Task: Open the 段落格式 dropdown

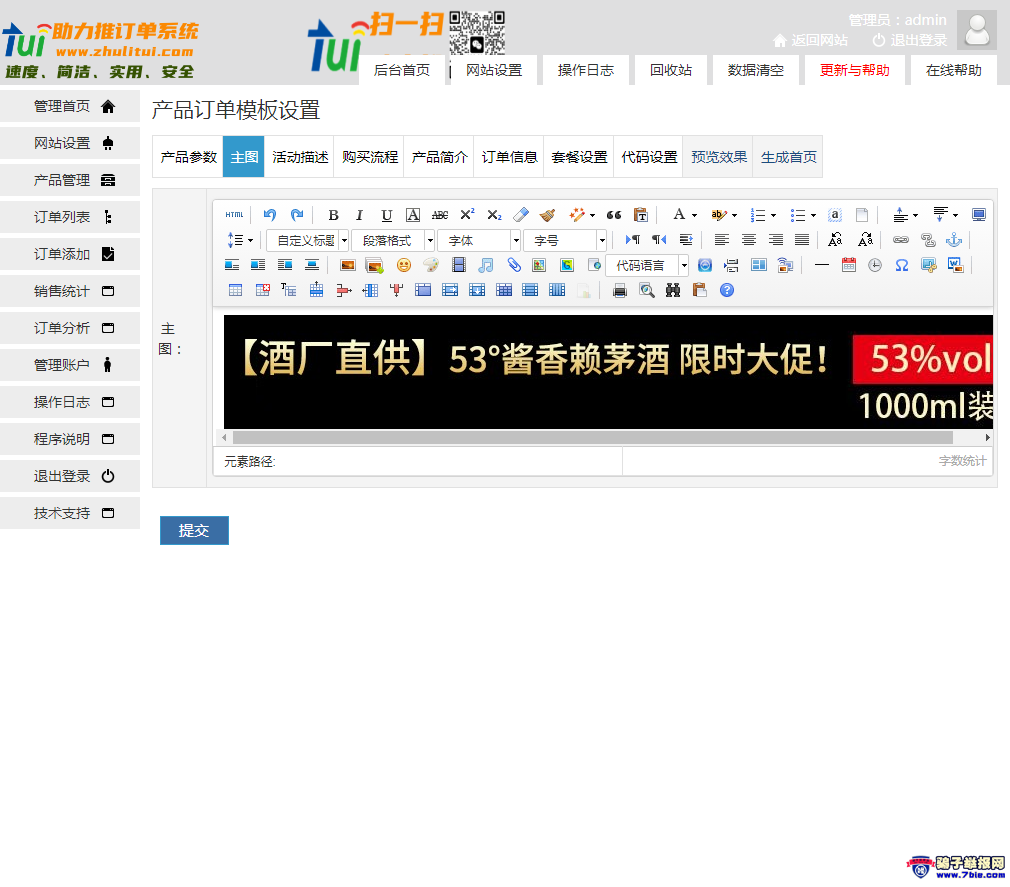Action: click(393, 240)
